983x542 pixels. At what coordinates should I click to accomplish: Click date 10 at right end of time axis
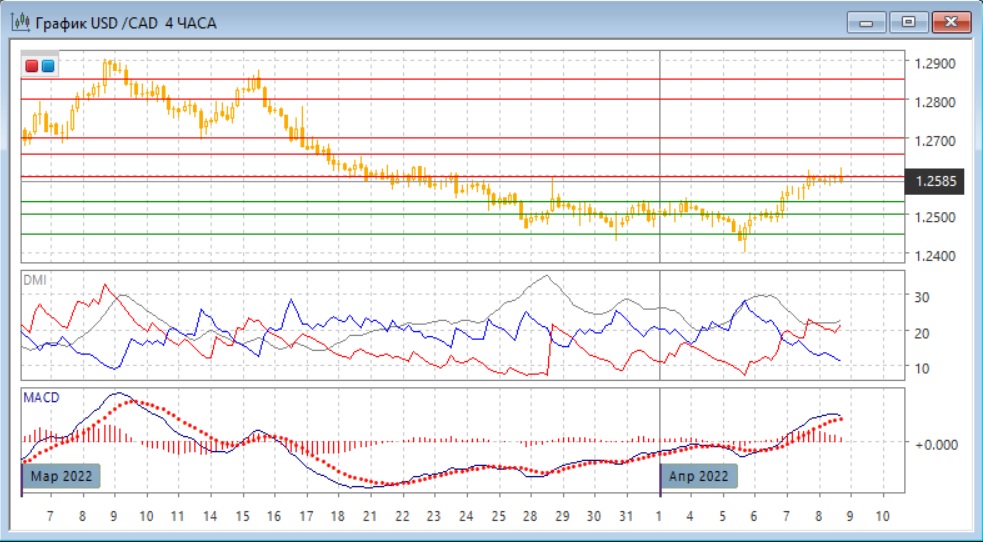(881, 516)
